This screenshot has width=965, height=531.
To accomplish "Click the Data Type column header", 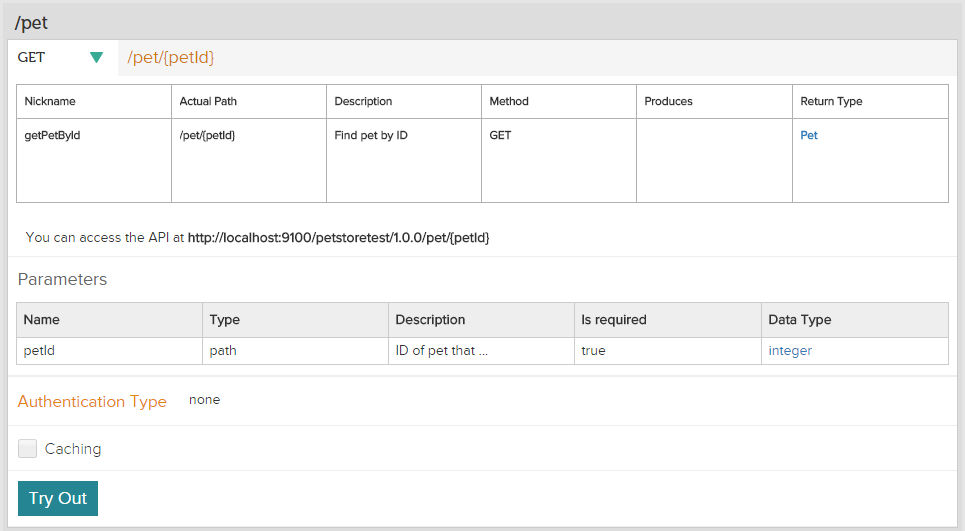I will (855, 320).
